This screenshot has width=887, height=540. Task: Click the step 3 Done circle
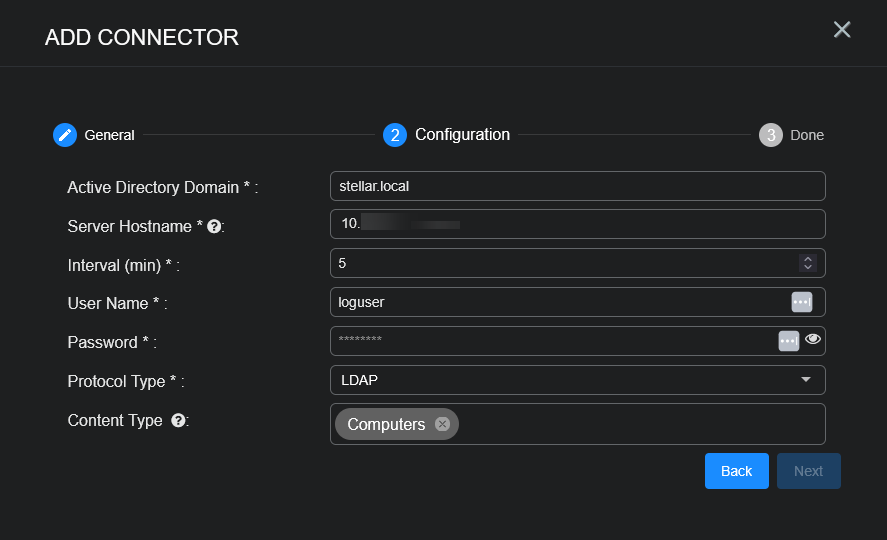pyautogui.click(x=770, y=135)
